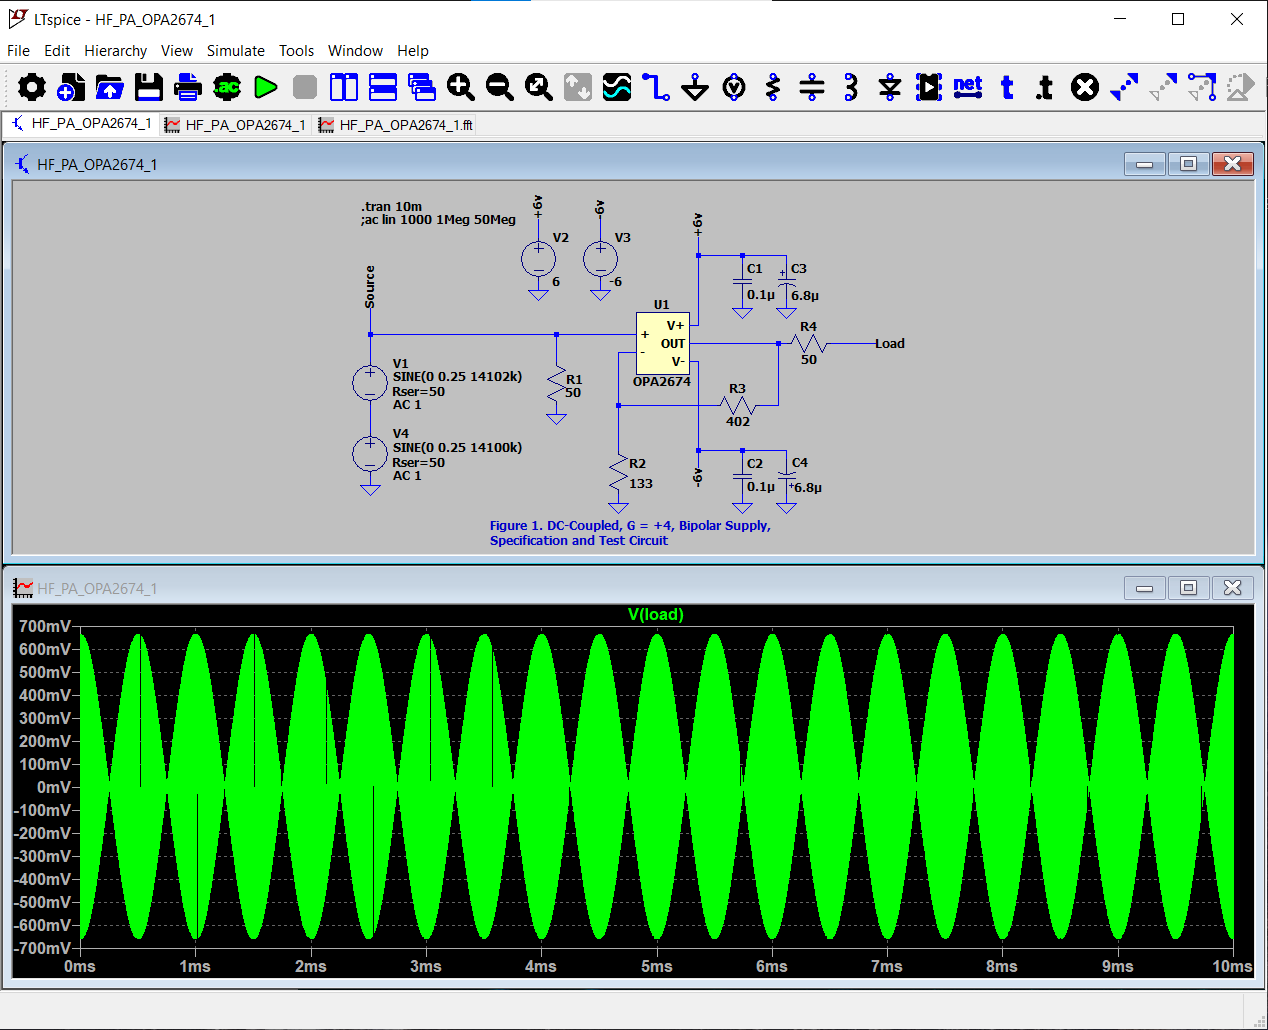Open the simulation command (.ac) configure icon
The width and height of the screenshot is (1268, 1030).
coord(227,88)
